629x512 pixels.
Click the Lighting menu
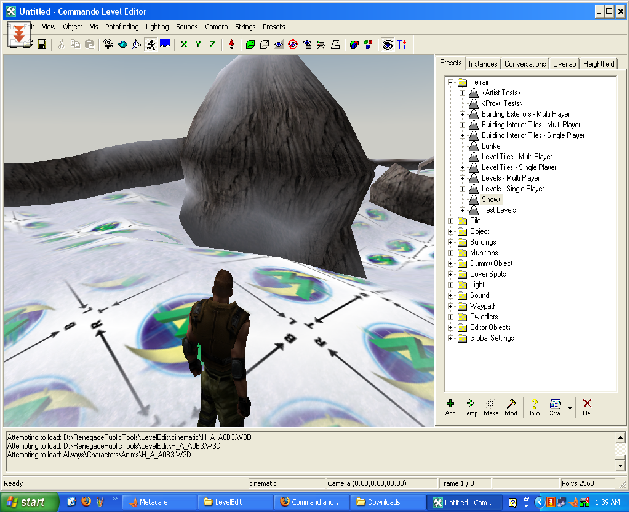[158, 26]
